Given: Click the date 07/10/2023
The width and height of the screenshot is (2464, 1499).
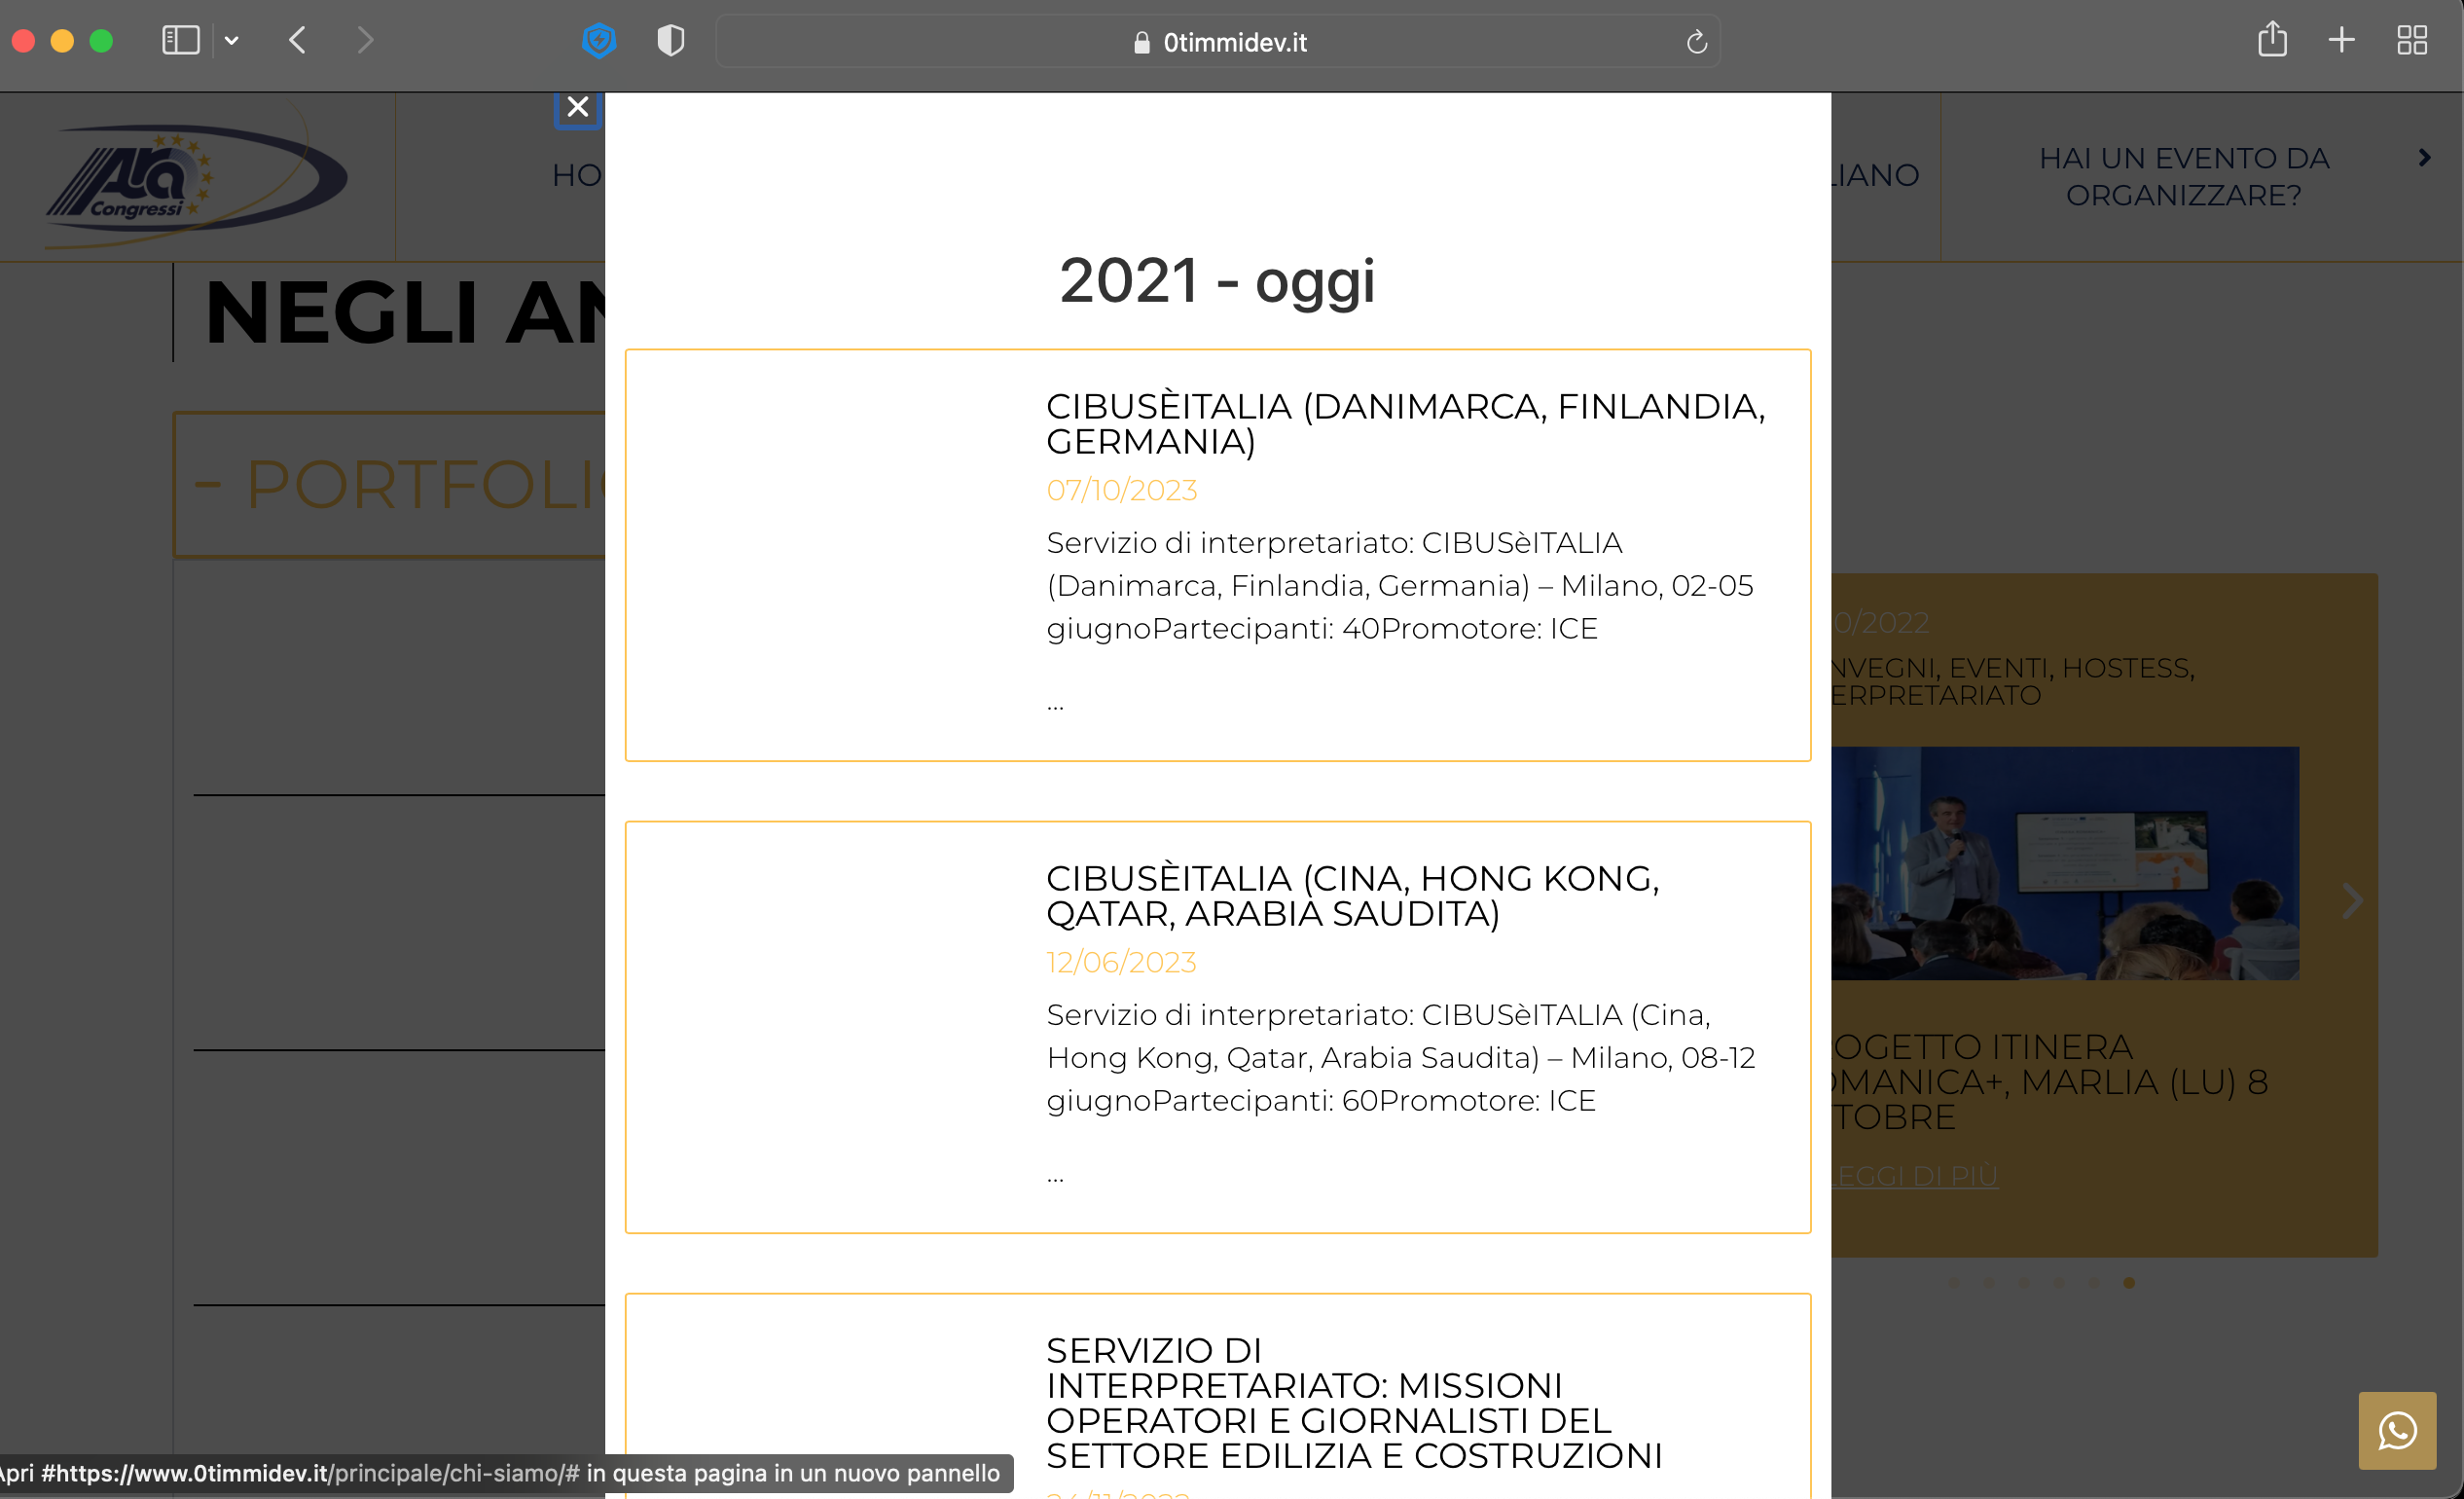Looking at the screenshot, I should click(1121, 490).
